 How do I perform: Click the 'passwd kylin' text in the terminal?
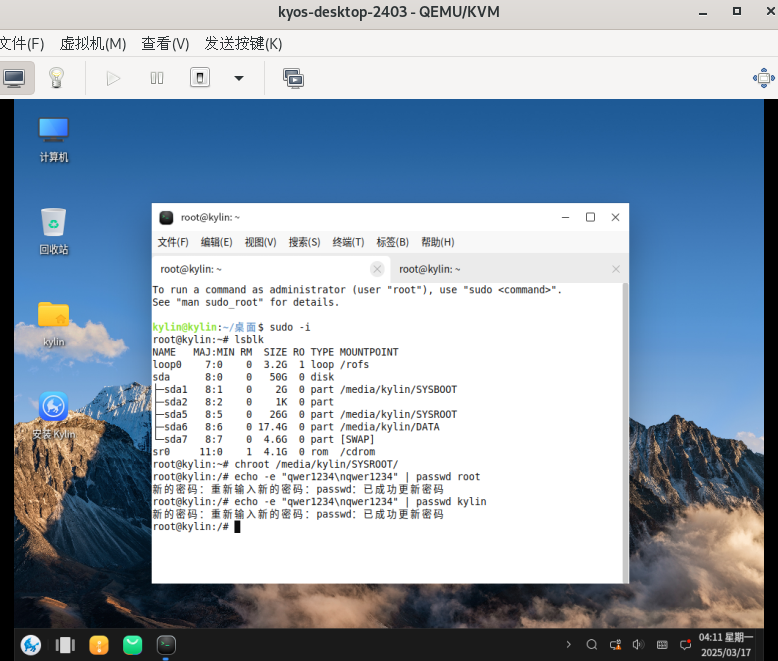pos(451,502)
